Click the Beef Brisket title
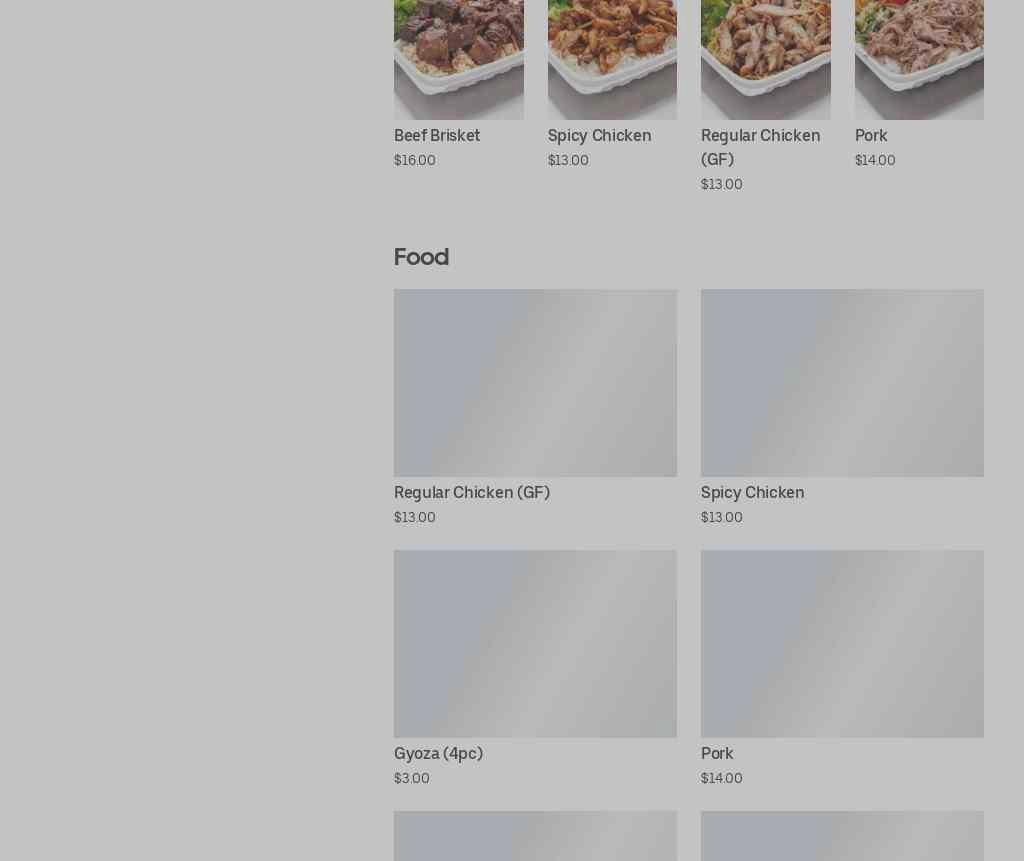This screenshot has height=861, width=1024. [x=437, y=135]
